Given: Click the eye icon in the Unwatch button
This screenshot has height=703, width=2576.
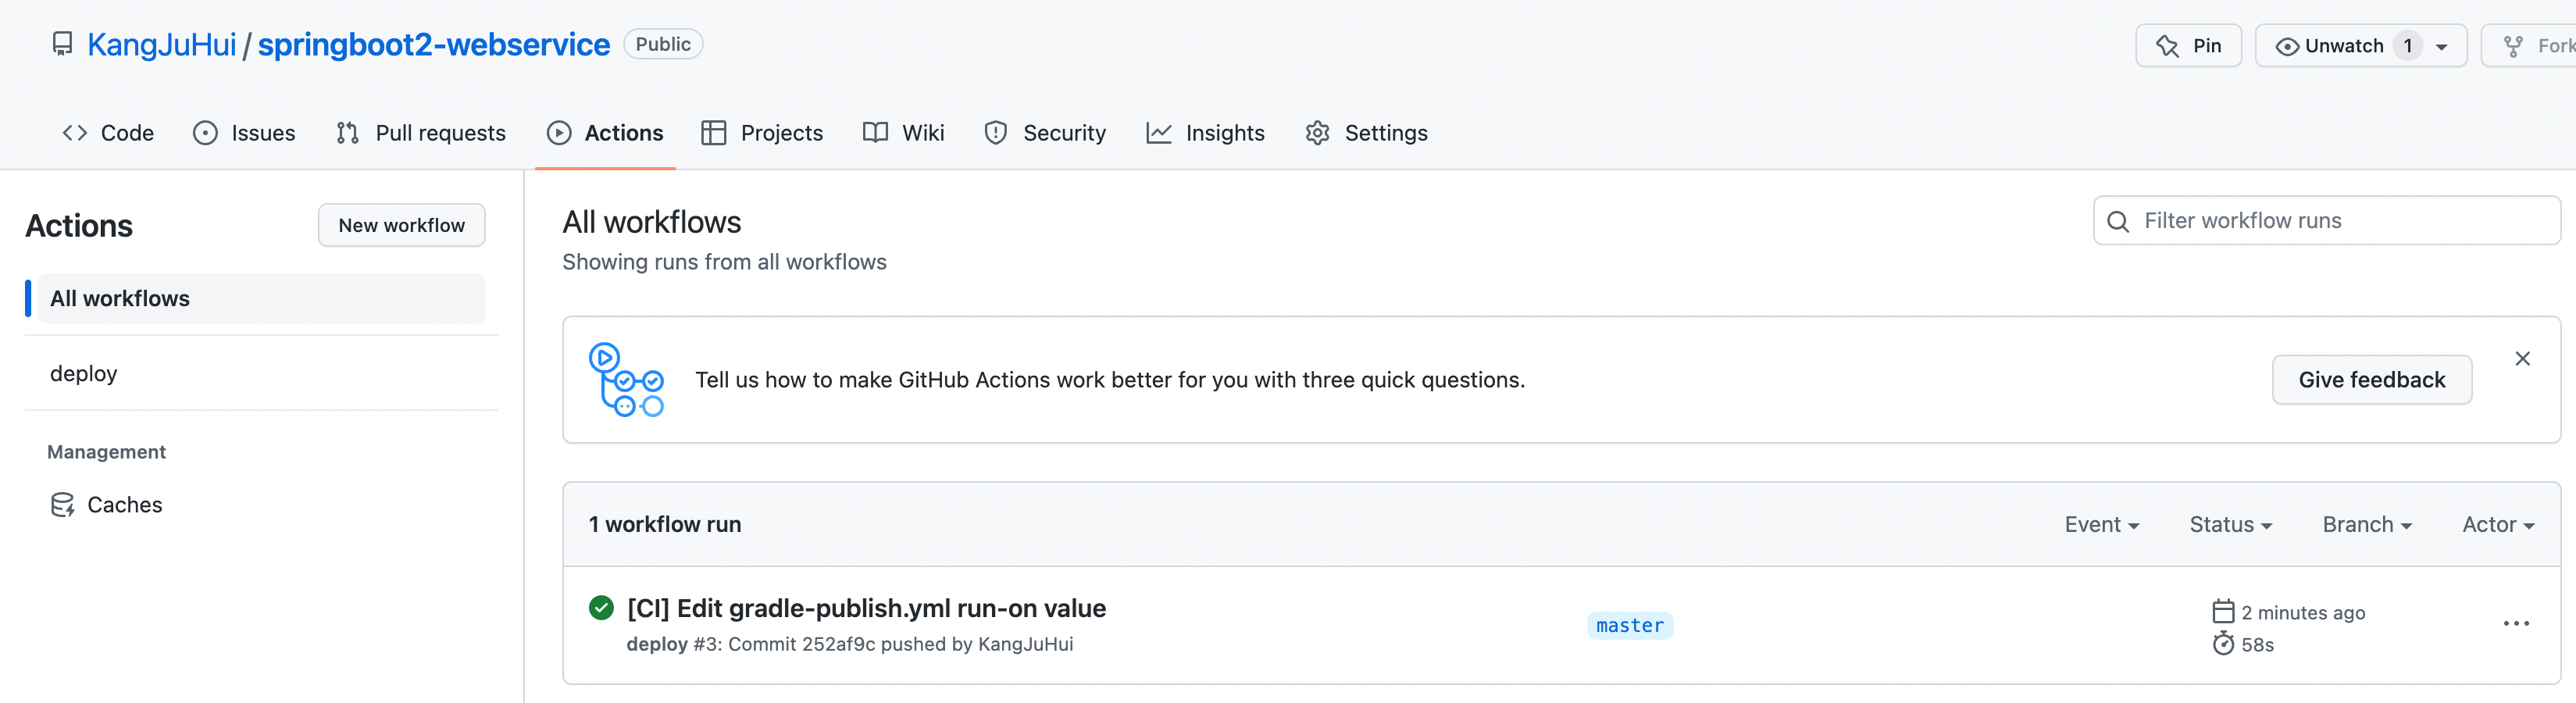Looking at the screenshot, I should pos(2286,47).
